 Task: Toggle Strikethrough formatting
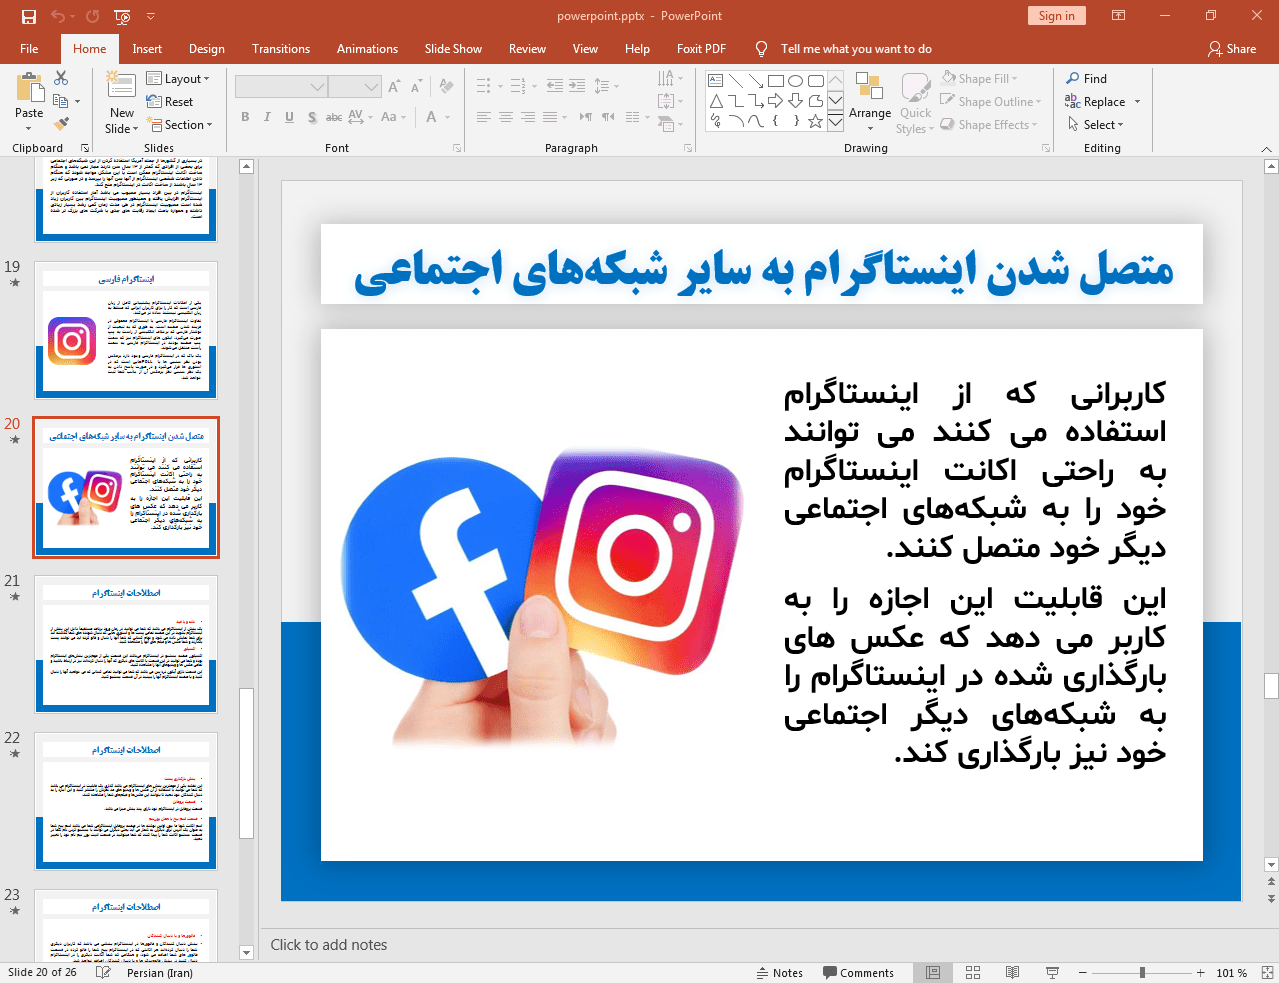click(334, 117)
